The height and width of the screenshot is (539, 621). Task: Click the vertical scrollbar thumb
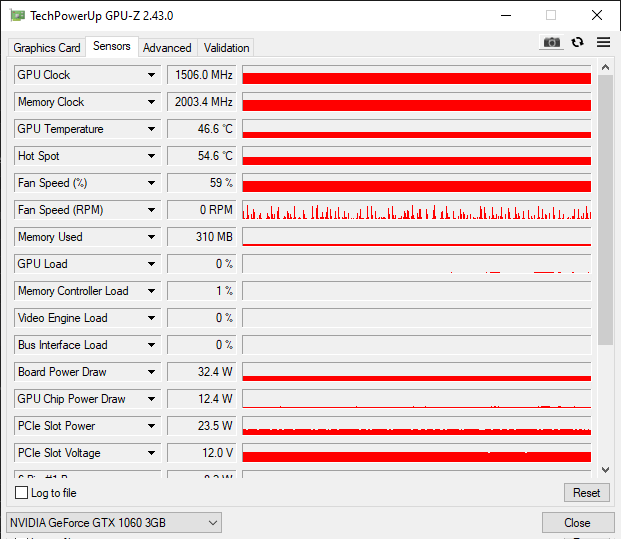pos(605,210)
